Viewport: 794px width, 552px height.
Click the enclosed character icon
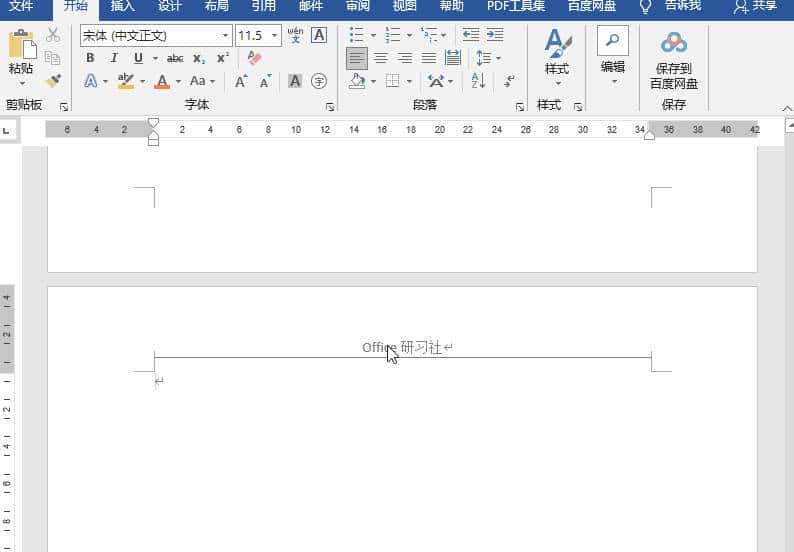coord(319,81)
